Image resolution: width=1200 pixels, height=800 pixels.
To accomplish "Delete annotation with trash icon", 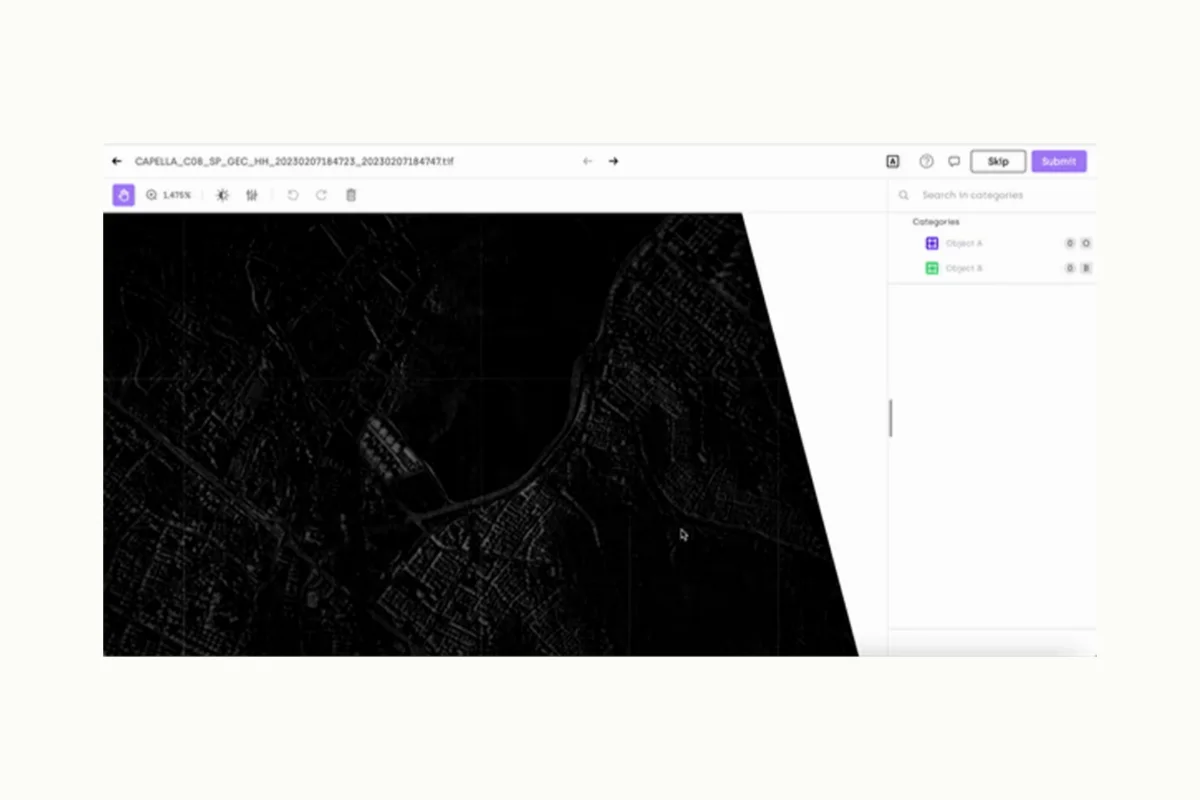I will coord(351,195).
